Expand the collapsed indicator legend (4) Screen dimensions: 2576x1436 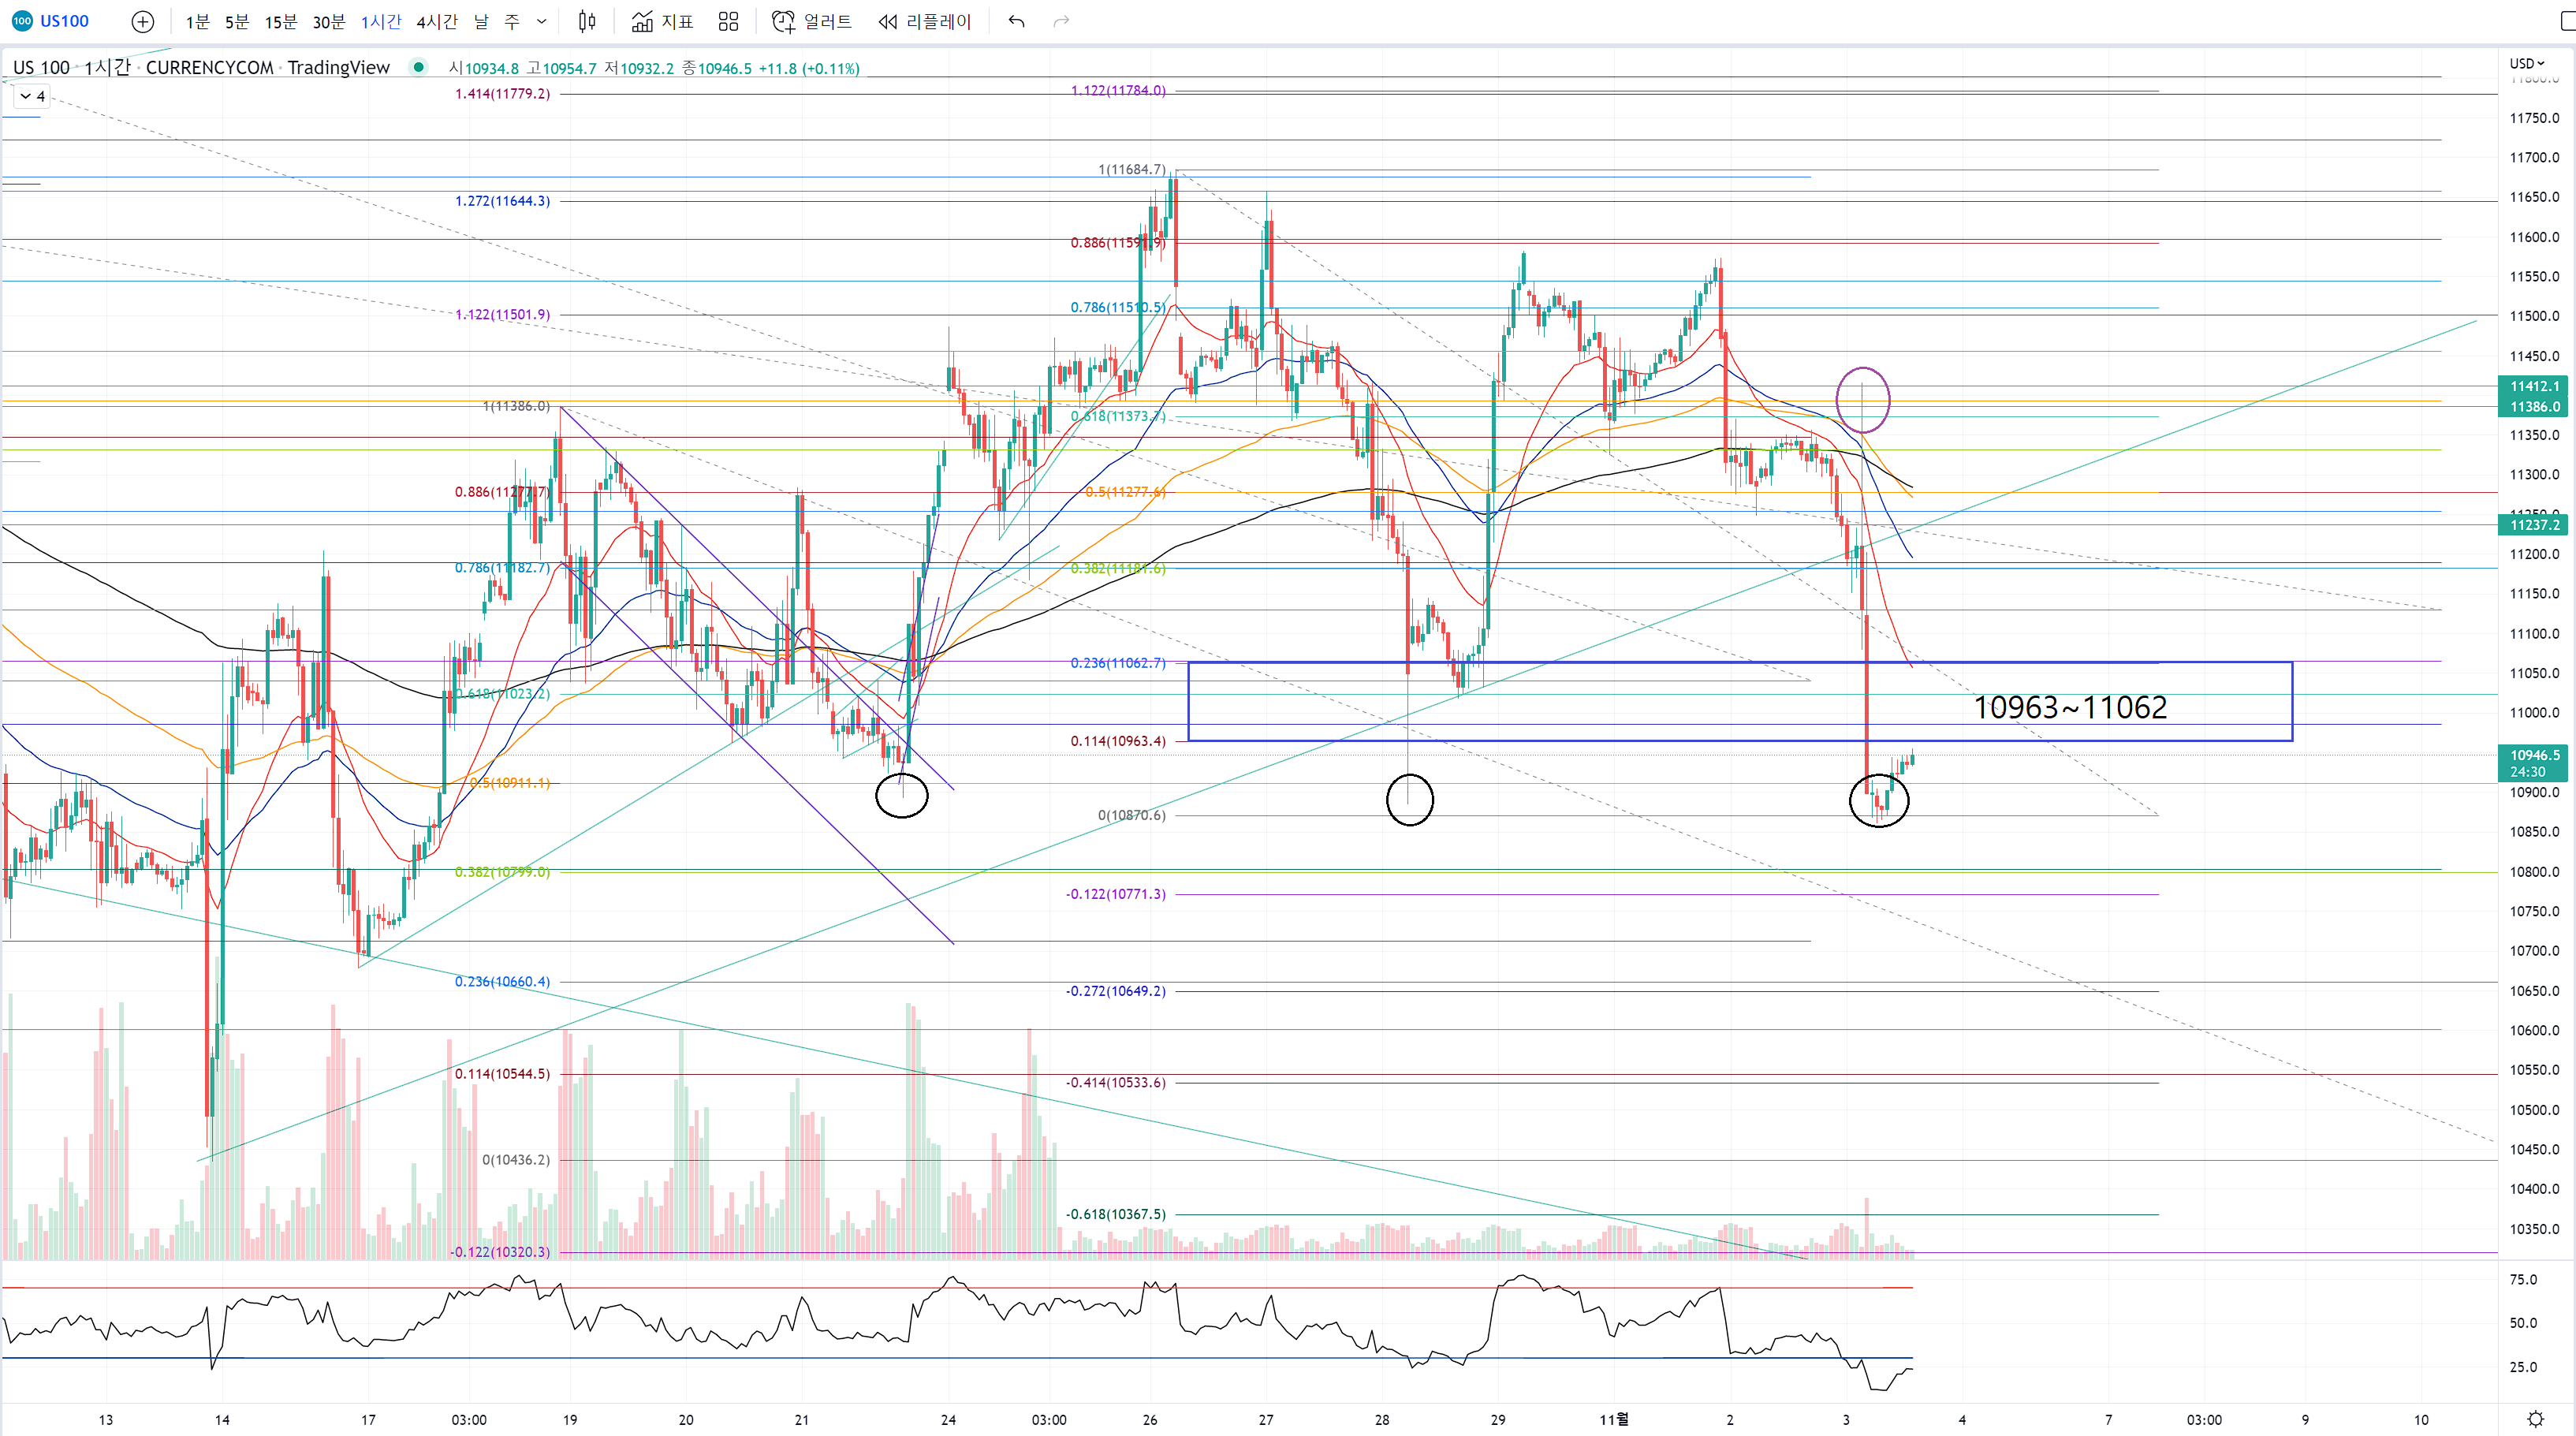pyautogui.click(x=32, y=96)
